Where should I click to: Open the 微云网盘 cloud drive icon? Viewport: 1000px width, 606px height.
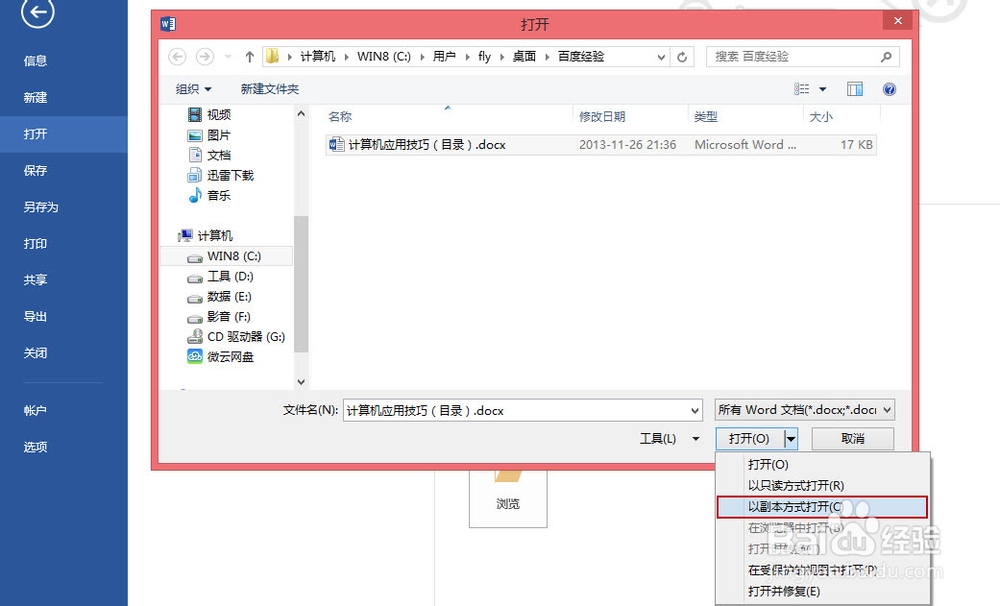196,357
